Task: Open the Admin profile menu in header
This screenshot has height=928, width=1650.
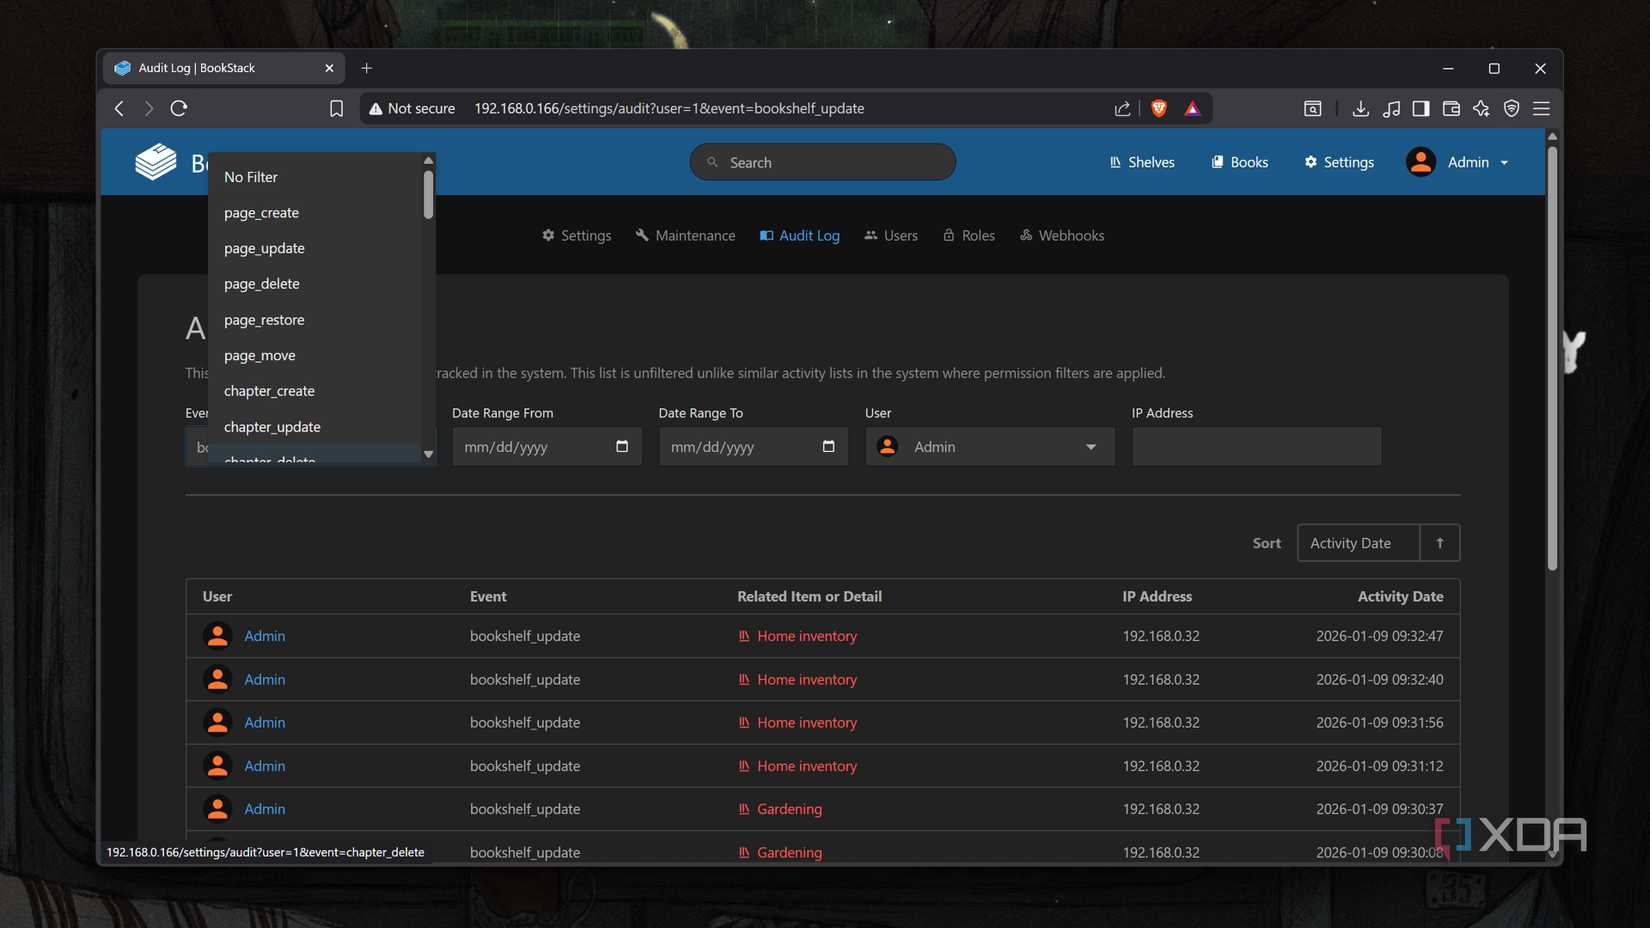Action: tap(1458, 162)
